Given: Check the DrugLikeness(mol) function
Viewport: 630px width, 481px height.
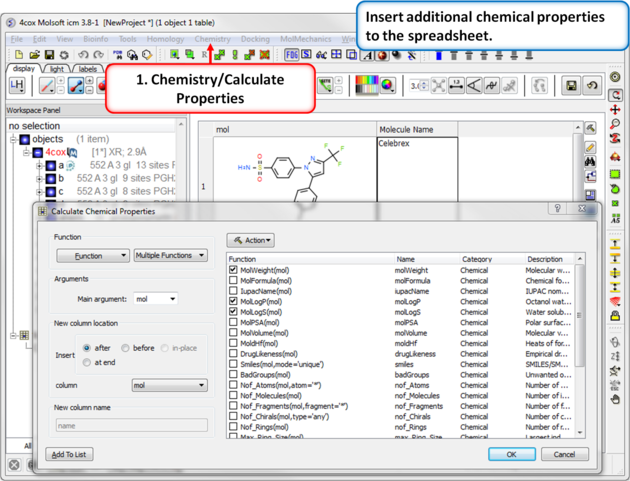Looking at the screenshot, I should (x=233, y=354).
